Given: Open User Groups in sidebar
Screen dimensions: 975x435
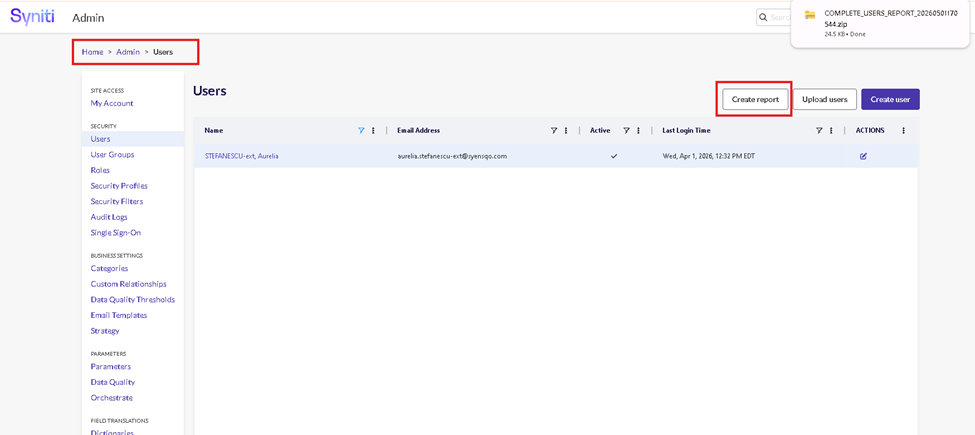Looking at the screenshot, I should tap(112, 155).
